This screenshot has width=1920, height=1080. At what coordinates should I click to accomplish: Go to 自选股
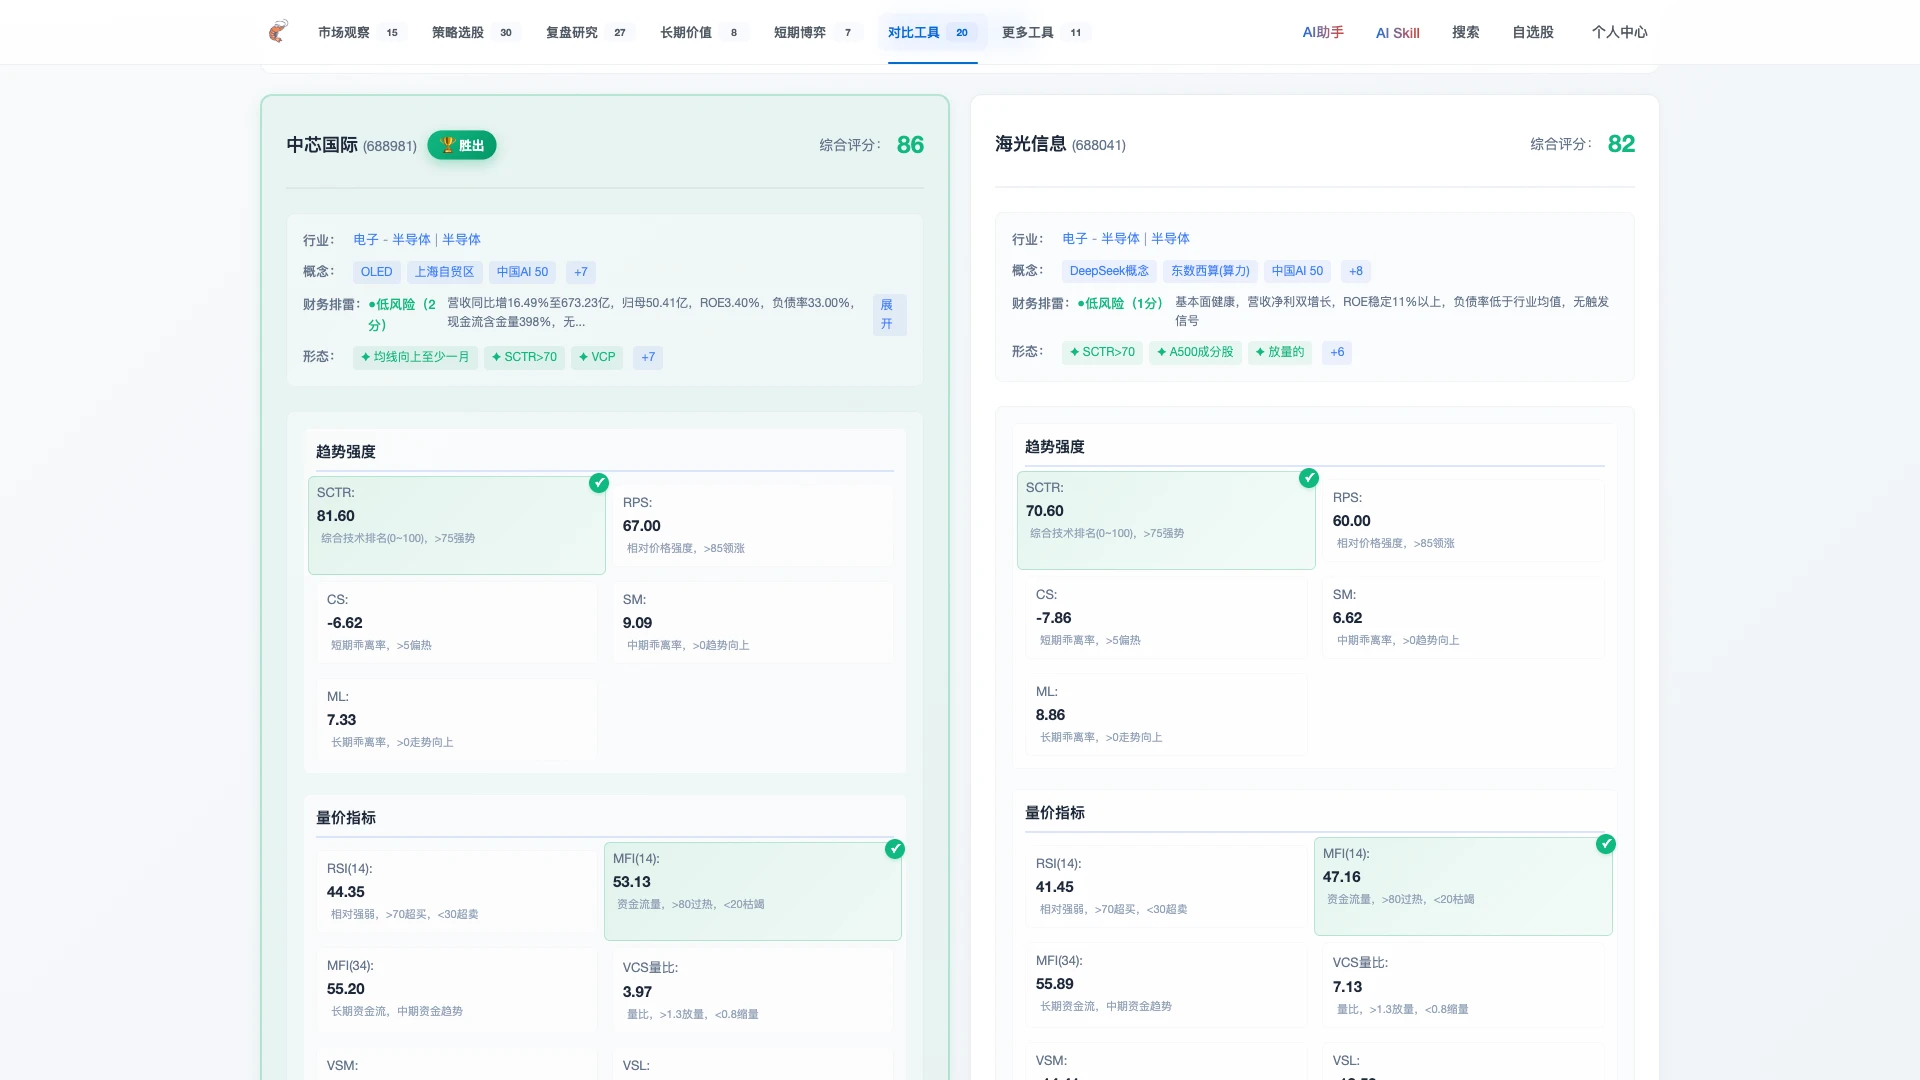click(x=1533, y=32)
